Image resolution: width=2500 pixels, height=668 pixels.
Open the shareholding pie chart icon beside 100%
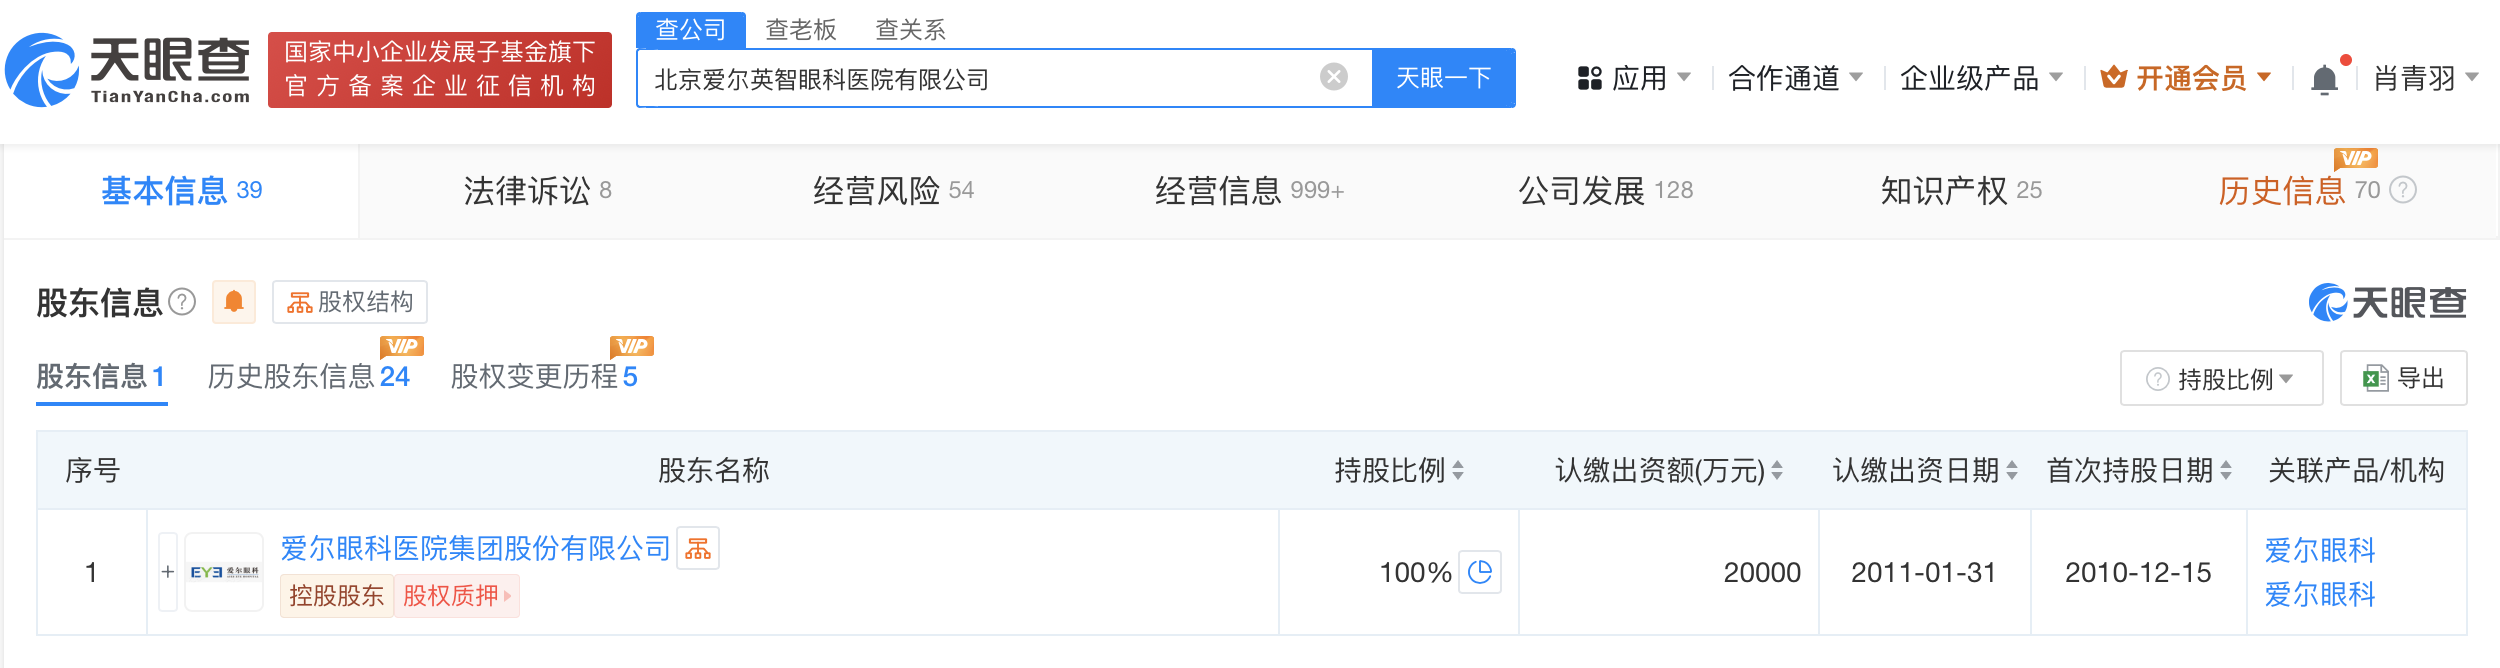pos(1480,572)
